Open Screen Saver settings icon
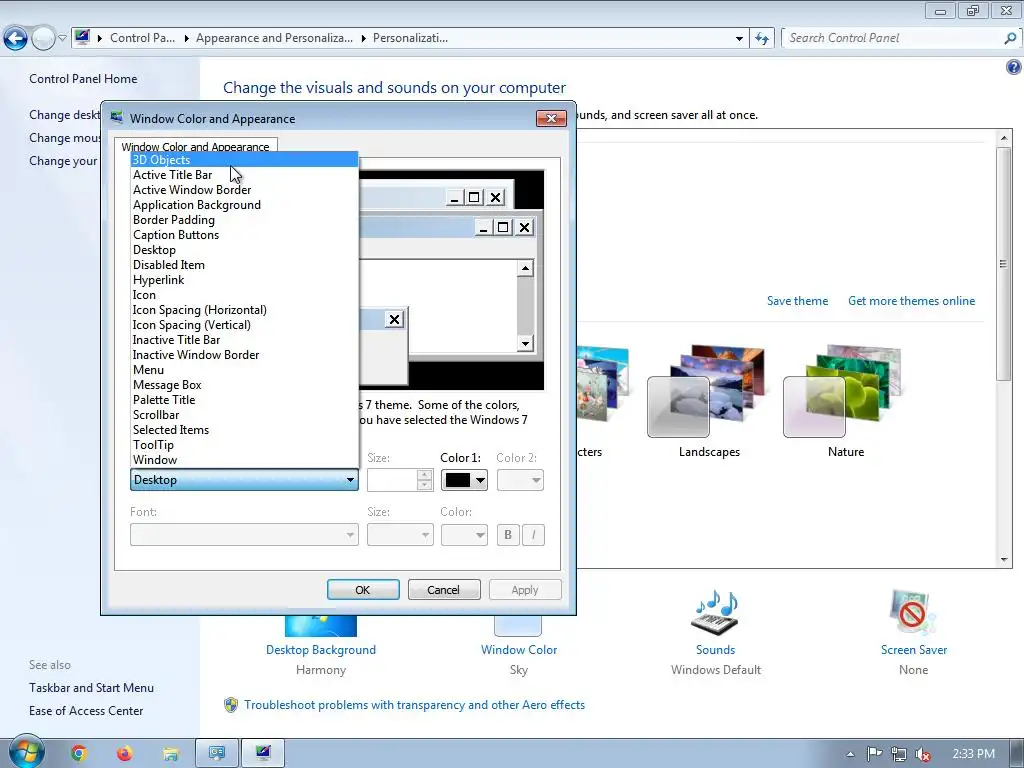 pyautogui.click(x=914, y=613)
